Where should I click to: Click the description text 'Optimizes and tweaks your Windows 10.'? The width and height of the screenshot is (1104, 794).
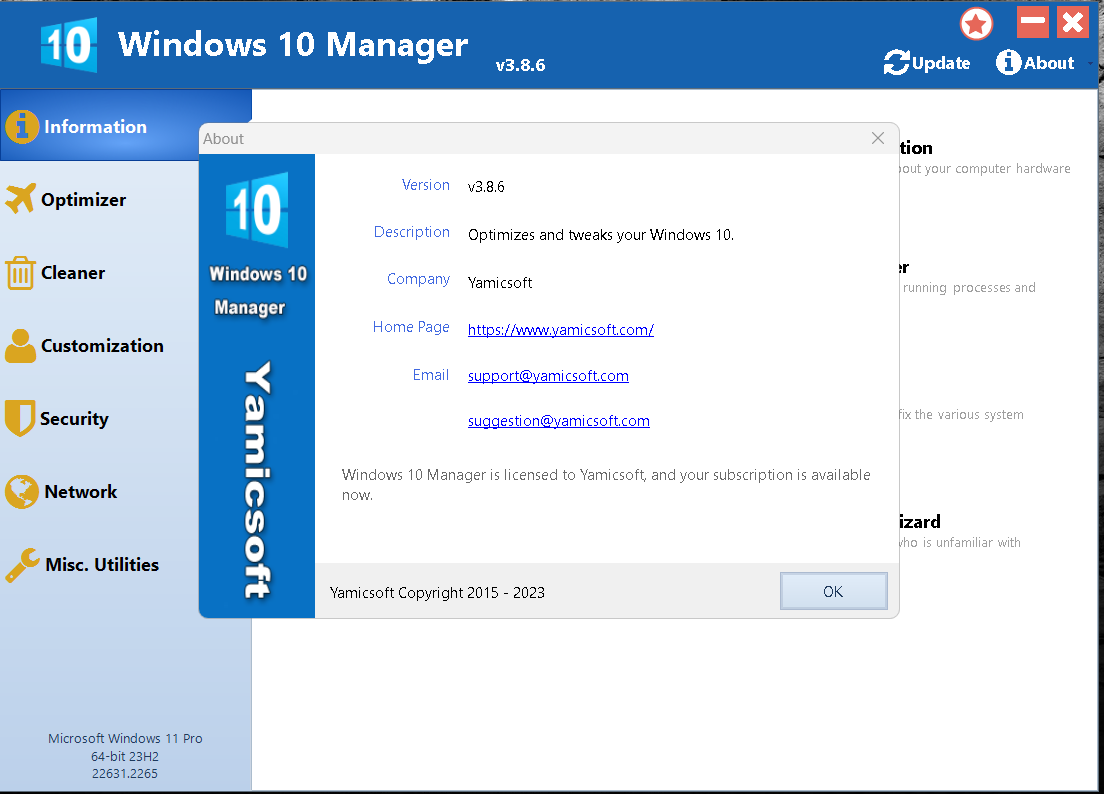[x=601, y=234]
